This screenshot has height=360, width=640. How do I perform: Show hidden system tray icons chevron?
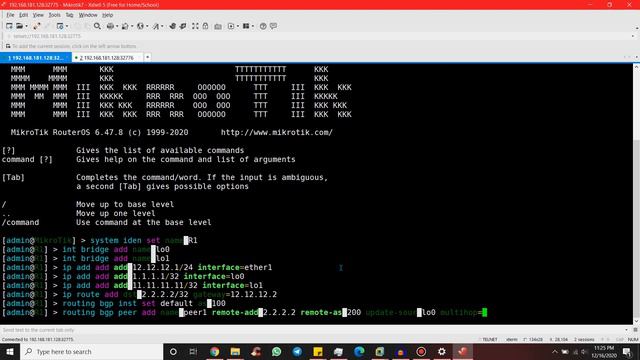pos(554,351)
